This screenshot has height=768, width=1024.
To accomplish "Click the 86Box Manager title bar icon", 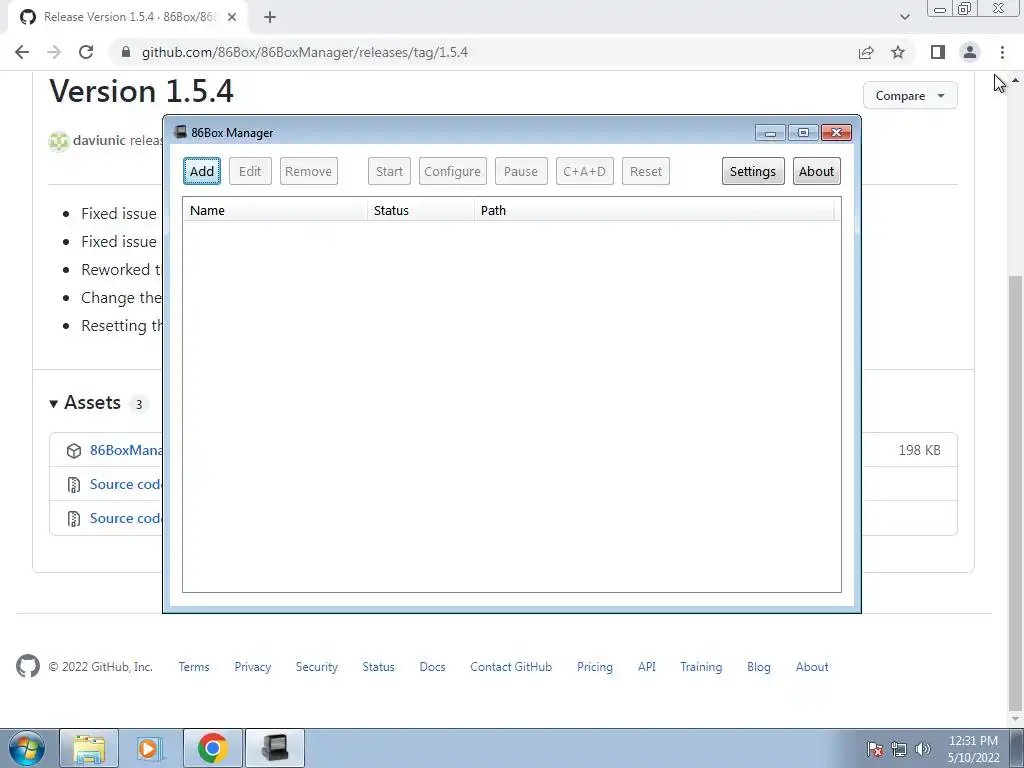I will 180,132.
